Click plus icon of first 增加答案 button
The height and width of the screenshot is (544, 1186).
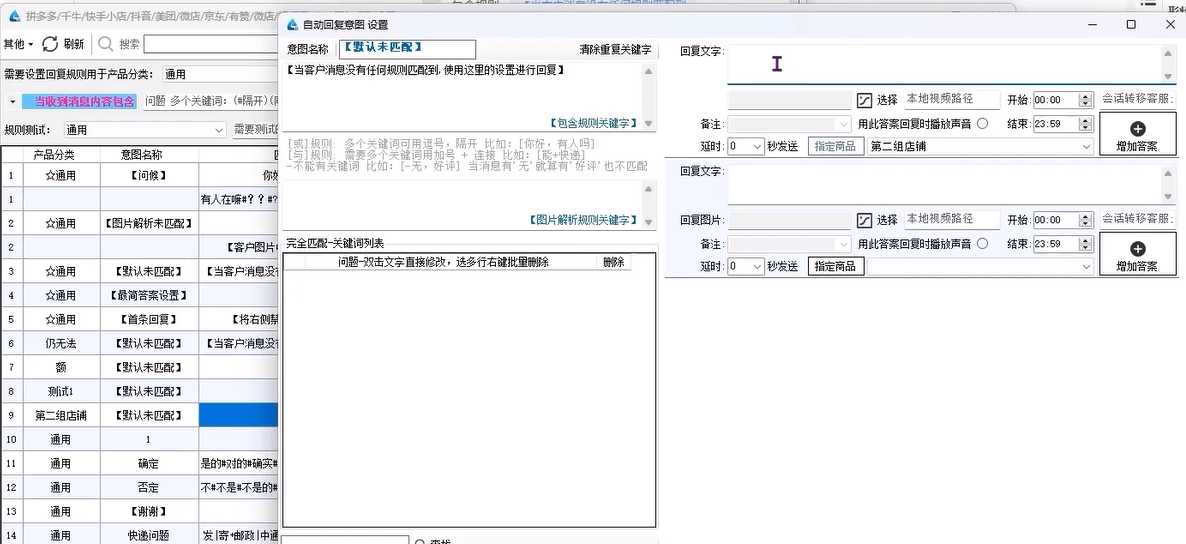coord(1137,128)
